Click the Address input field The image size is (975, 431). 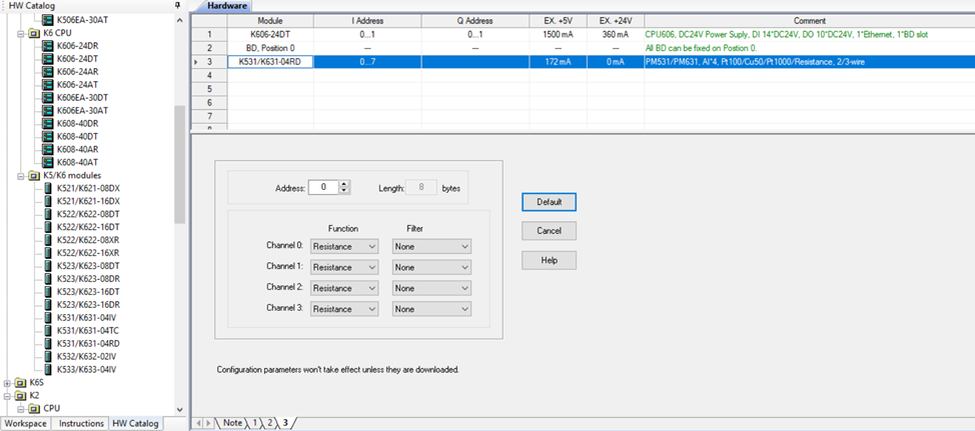click(323, 187)
